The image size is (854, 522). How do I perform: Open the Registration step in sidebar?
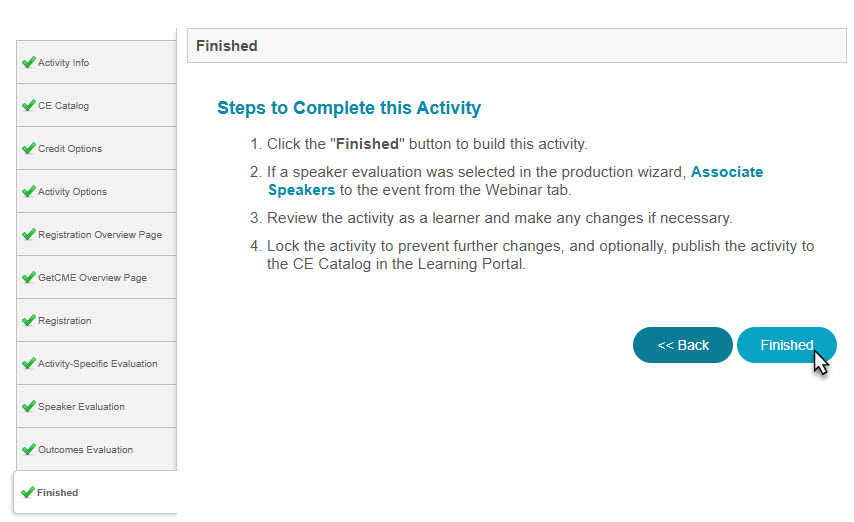click(x=96, y=320)
